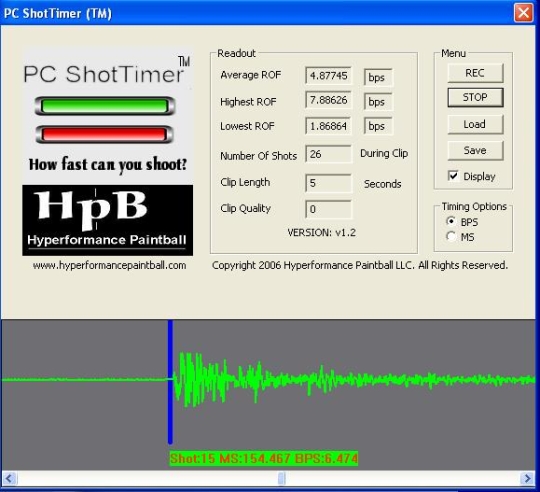Click the red level indicator bar
Image resolution: width=540 pixels, height=492 pixels.
105,134
